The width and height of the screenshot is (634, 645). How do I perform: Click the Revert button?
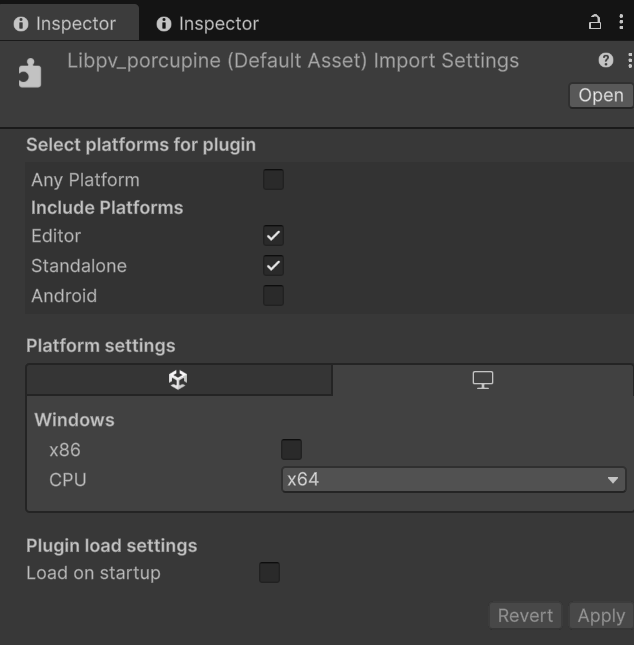pos(526,616)
